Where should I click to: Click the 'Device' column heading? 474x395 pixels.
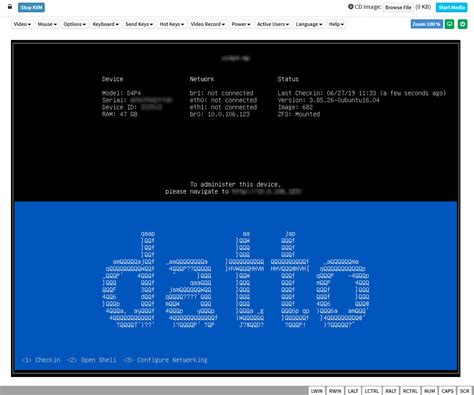tap(113, 79)
